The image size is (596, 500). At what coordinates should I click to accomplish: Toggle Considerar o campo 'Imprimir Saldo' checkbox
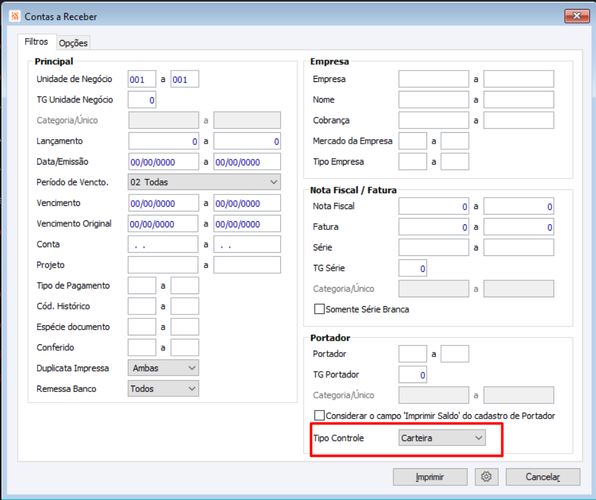pos(319,415)
